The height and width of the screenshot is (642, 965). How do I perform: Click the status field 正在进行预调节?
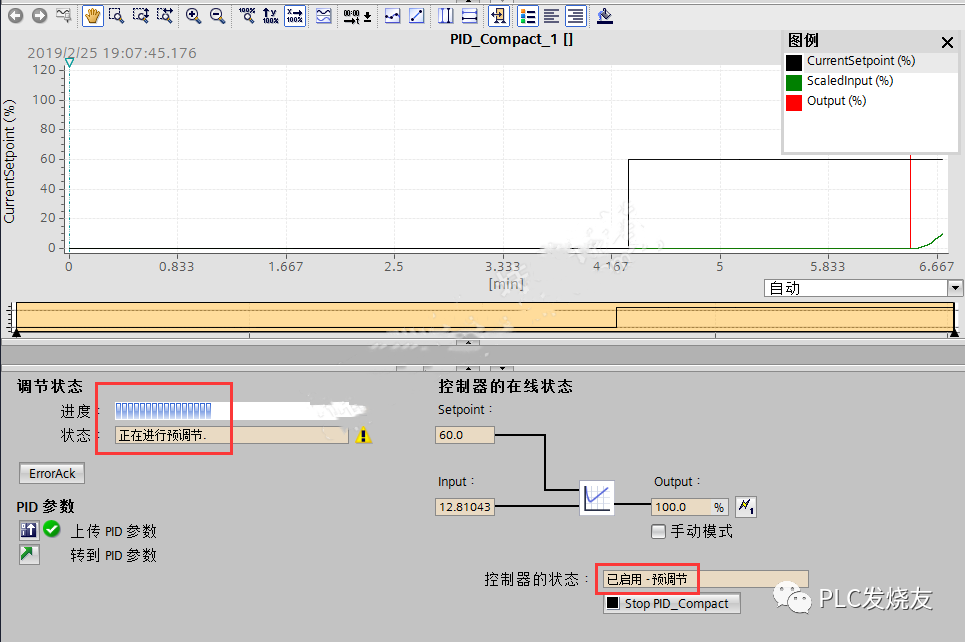(231, 435)
